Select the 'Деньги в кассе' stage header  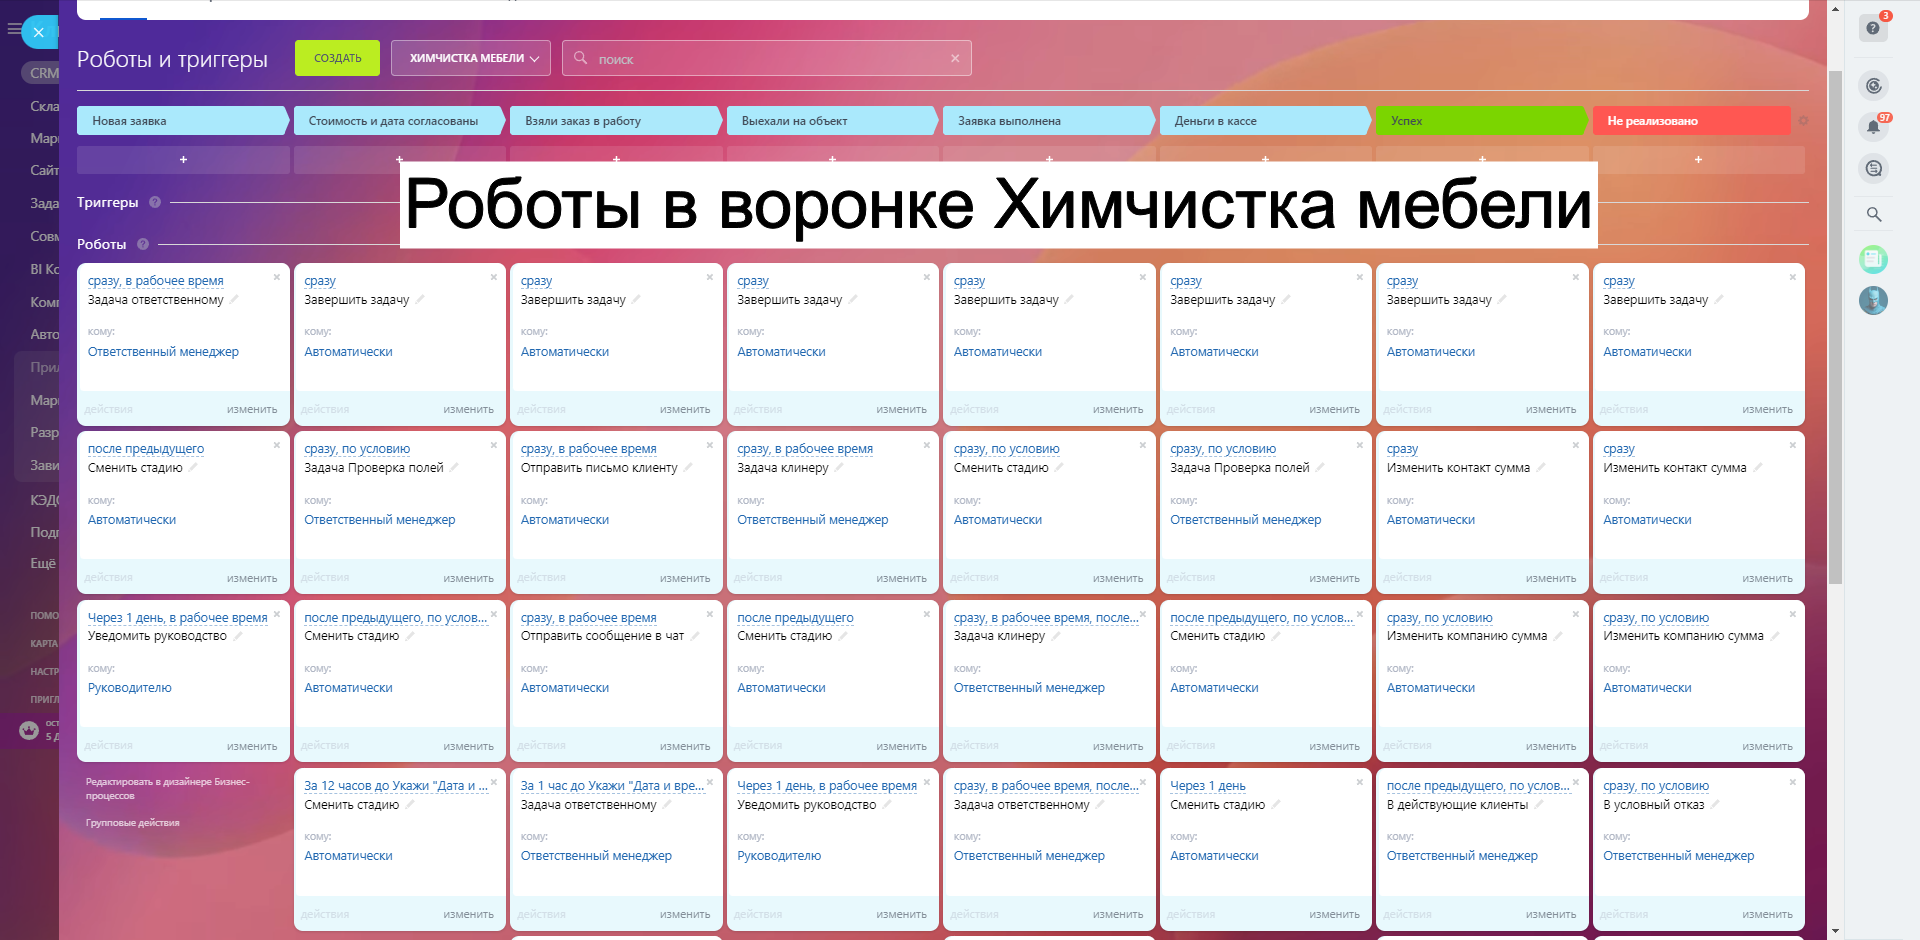[x=1263, y=121]
